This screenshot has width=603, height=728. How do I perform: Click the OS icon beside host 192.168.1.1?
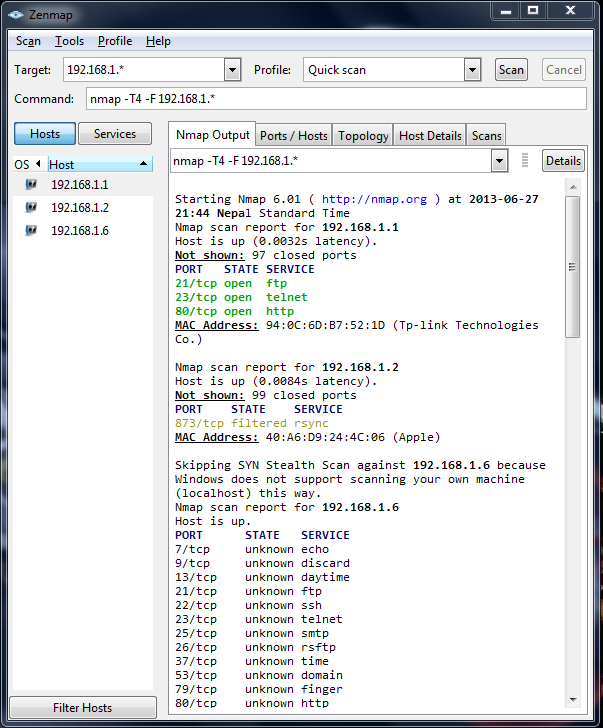[x=31, y=184]
